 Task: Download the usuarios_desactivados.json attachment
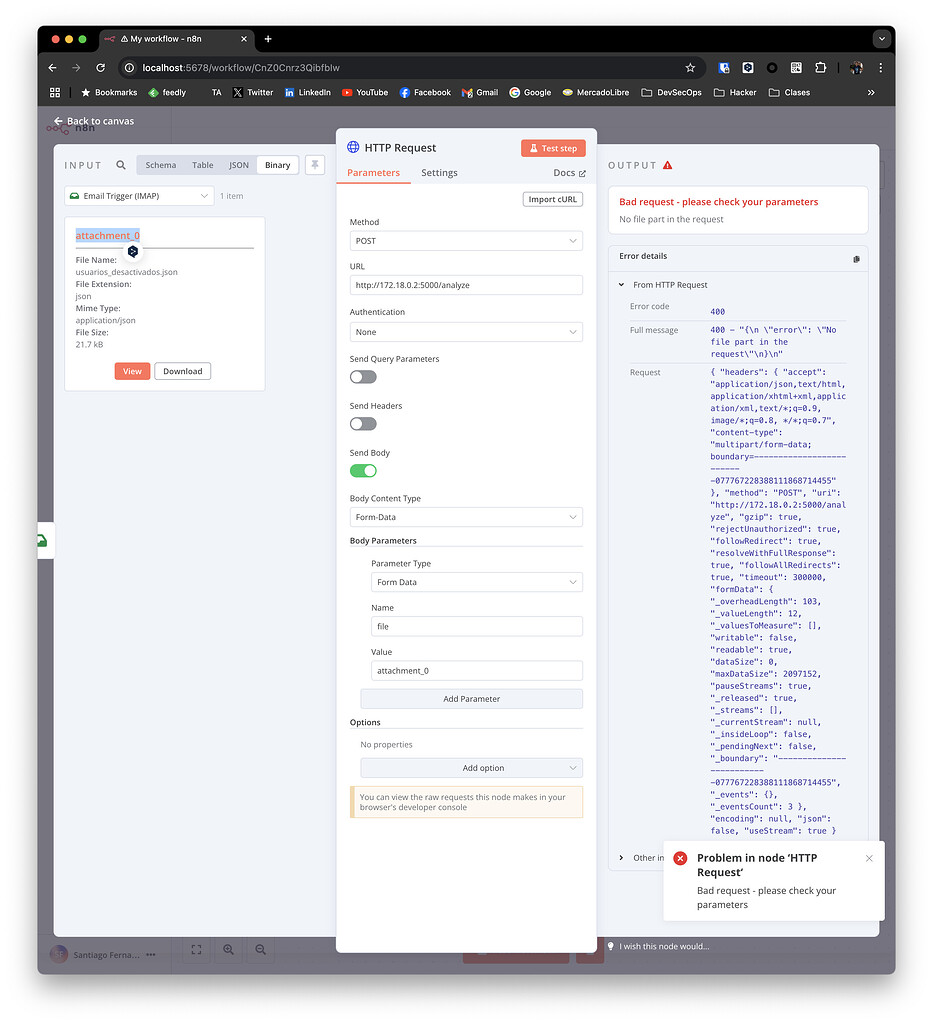coord(182,371)
